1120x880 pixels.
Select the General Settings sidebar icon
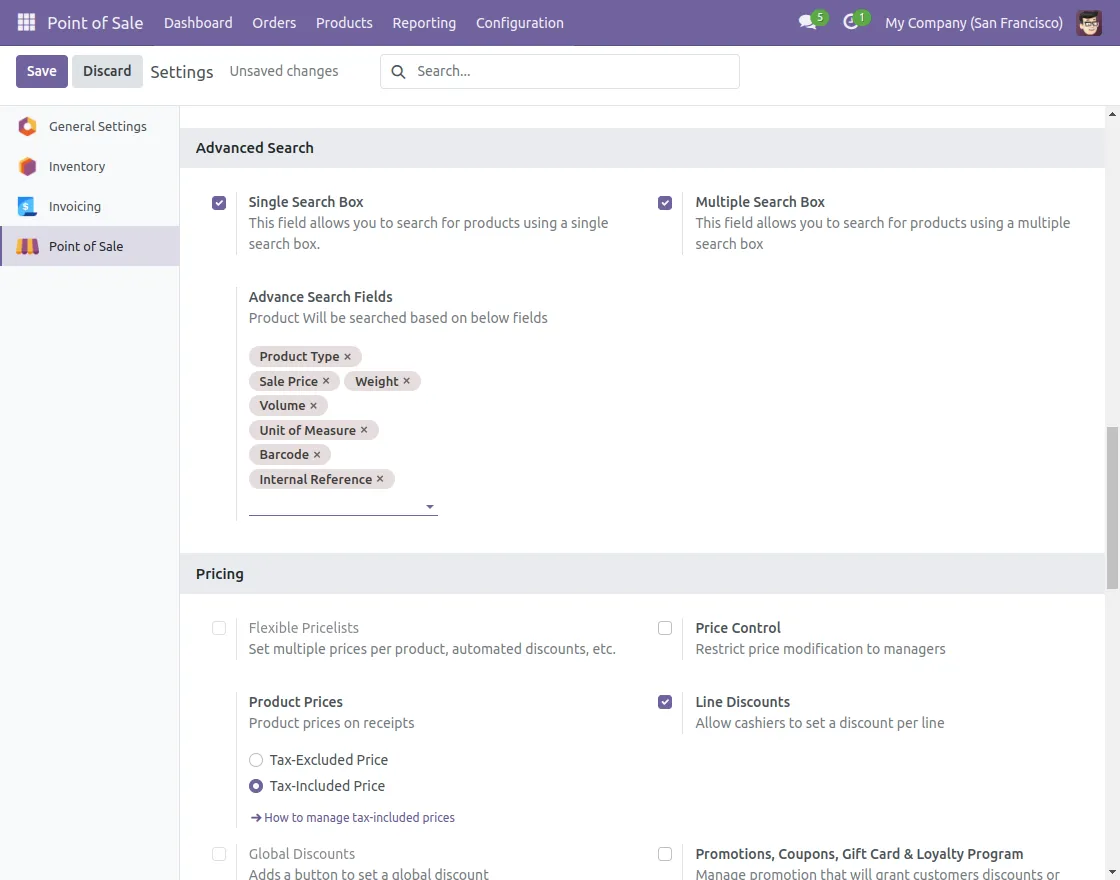[28, 127]
